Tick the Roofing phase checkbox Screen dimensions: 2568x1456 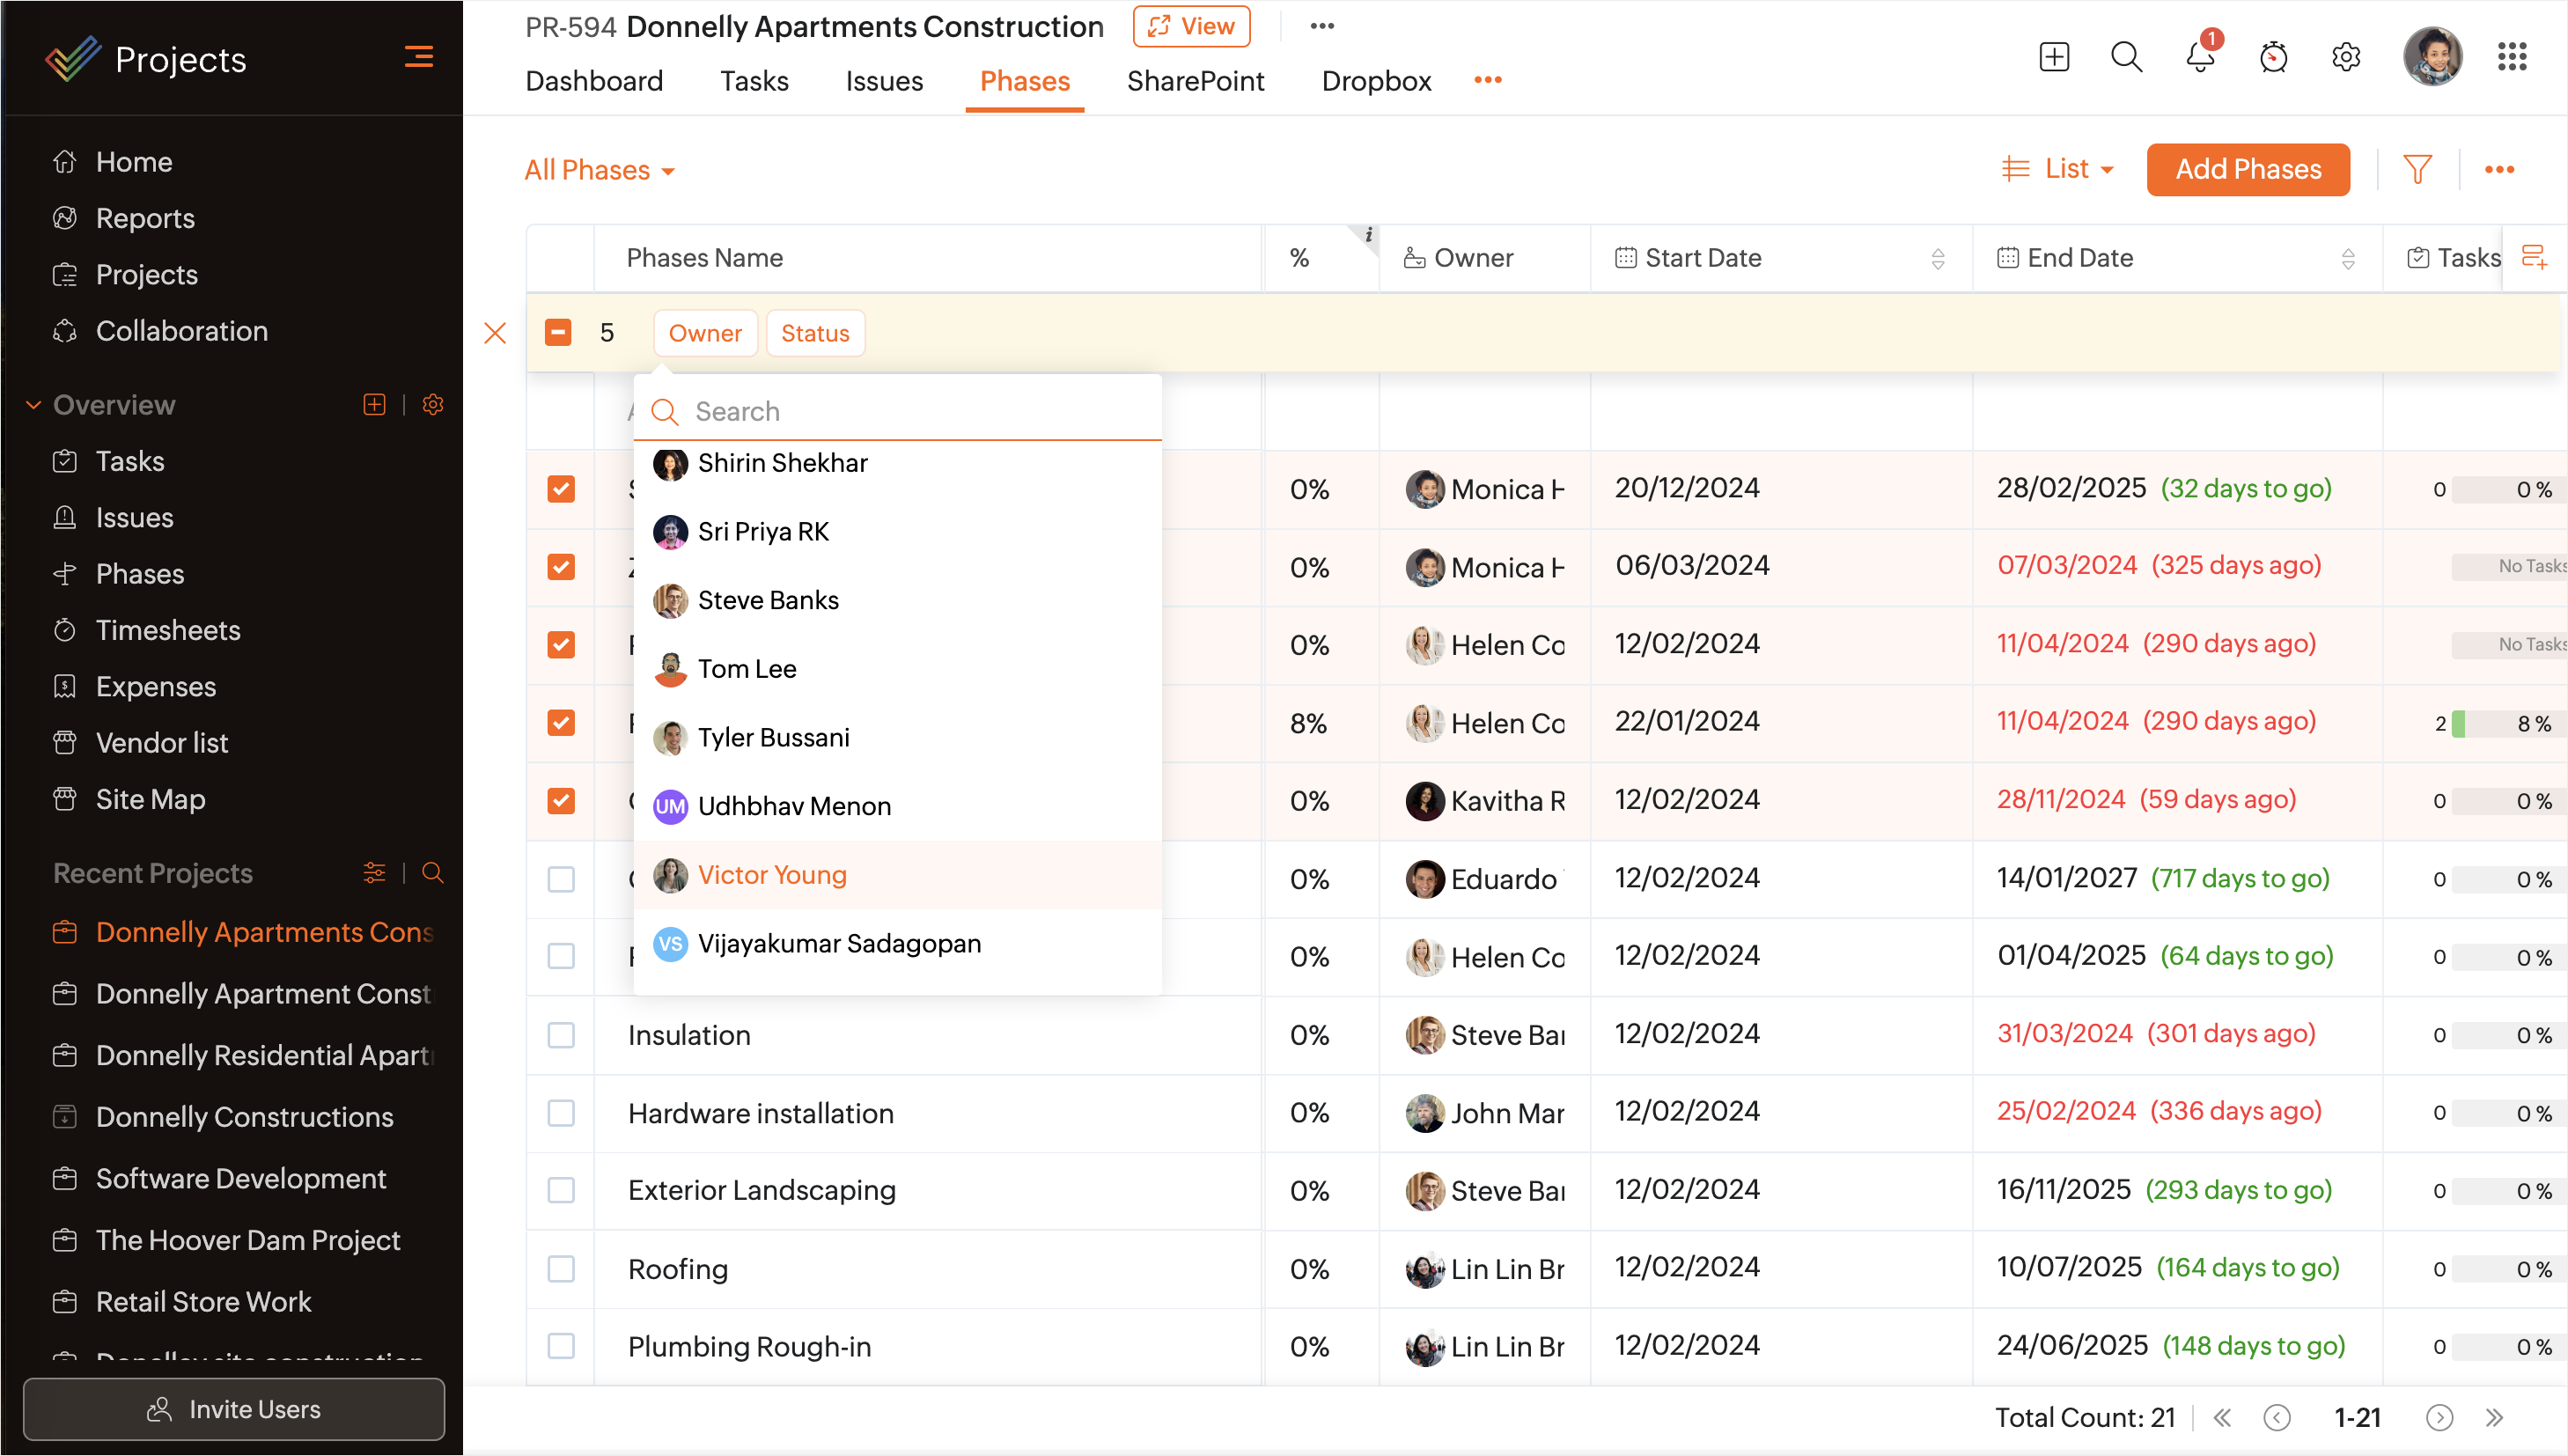561,1268
